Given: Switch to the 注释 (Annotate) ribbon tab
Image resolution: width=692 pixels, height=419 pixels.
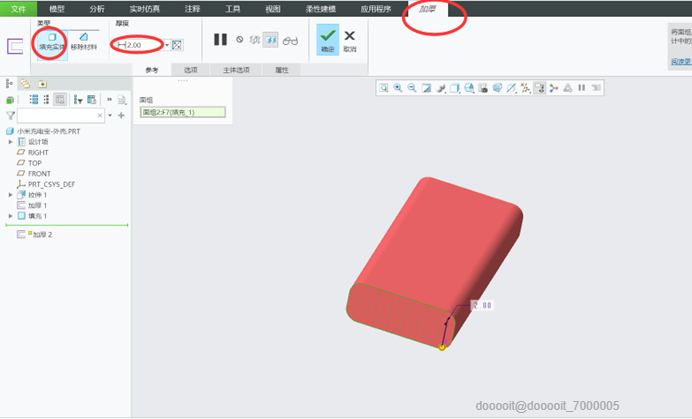Looking at the screenshot, I should (192, 9).
